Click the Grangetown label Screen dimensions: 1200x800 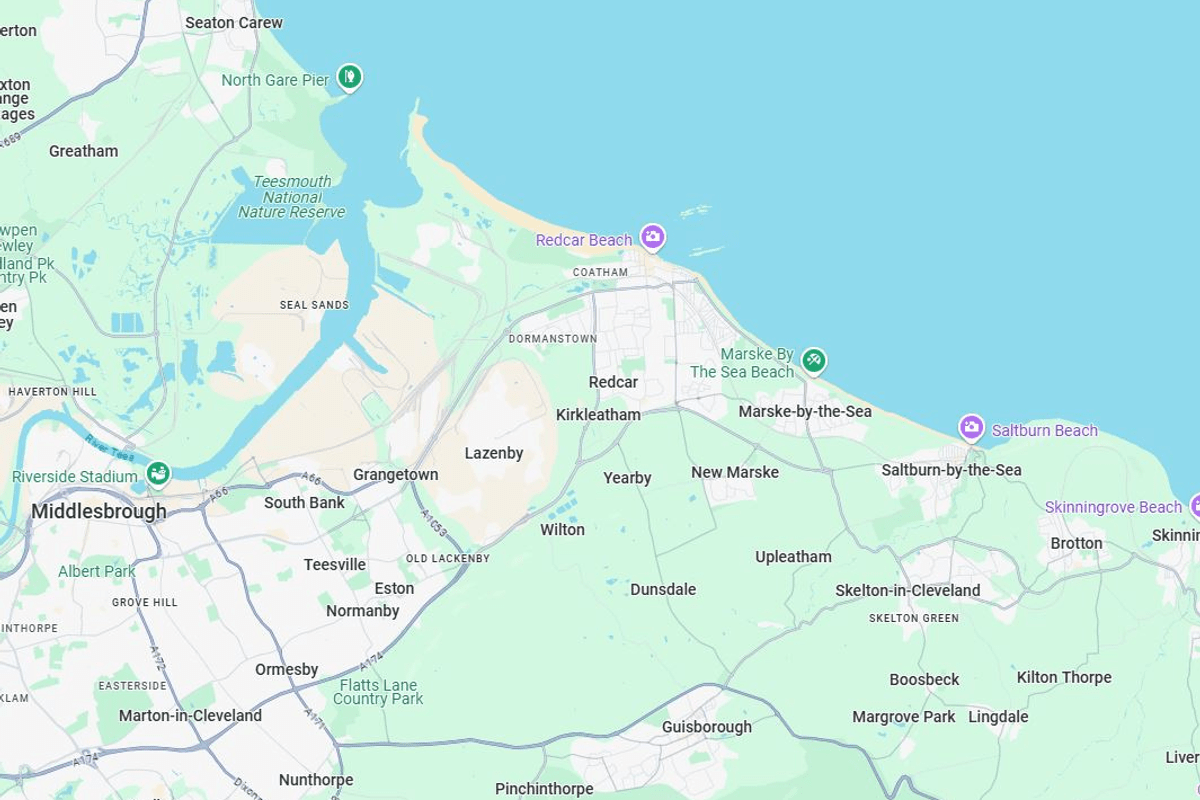click(396, 475)
